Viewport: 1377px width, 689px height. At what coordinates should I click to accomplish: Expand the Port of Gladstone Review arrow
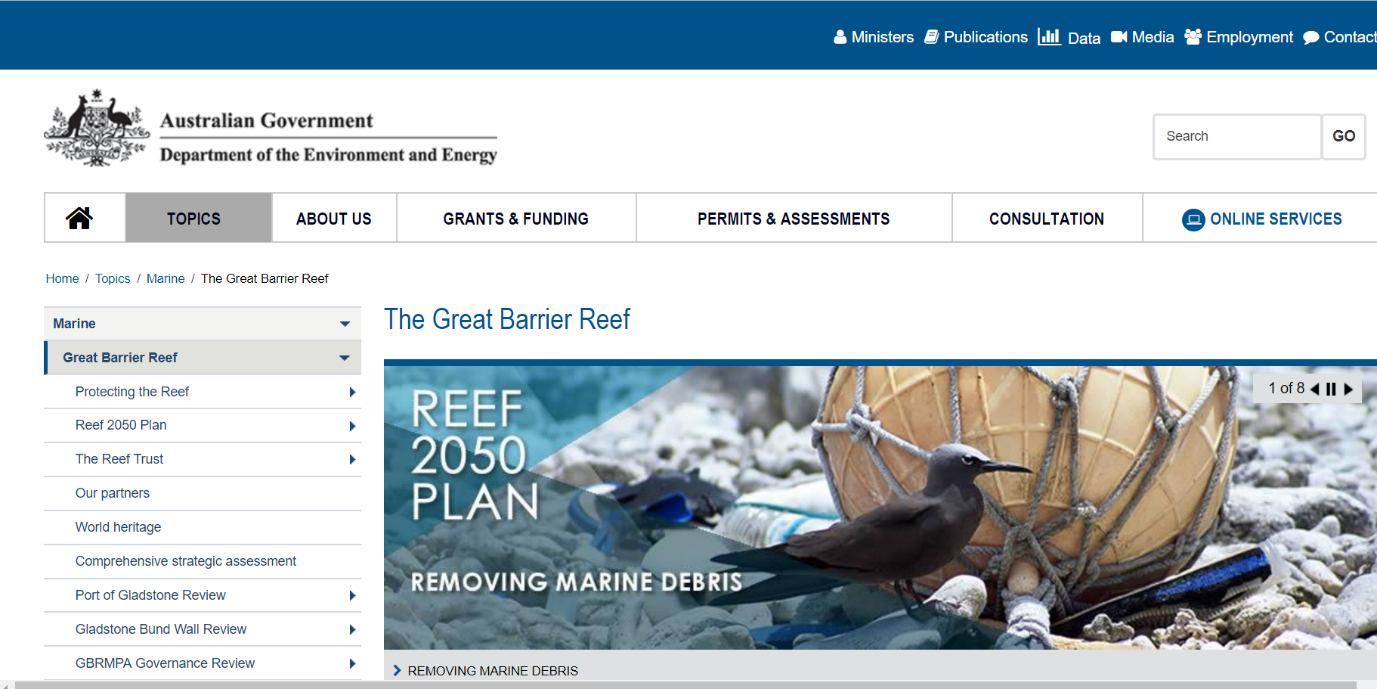coord(352,596)
